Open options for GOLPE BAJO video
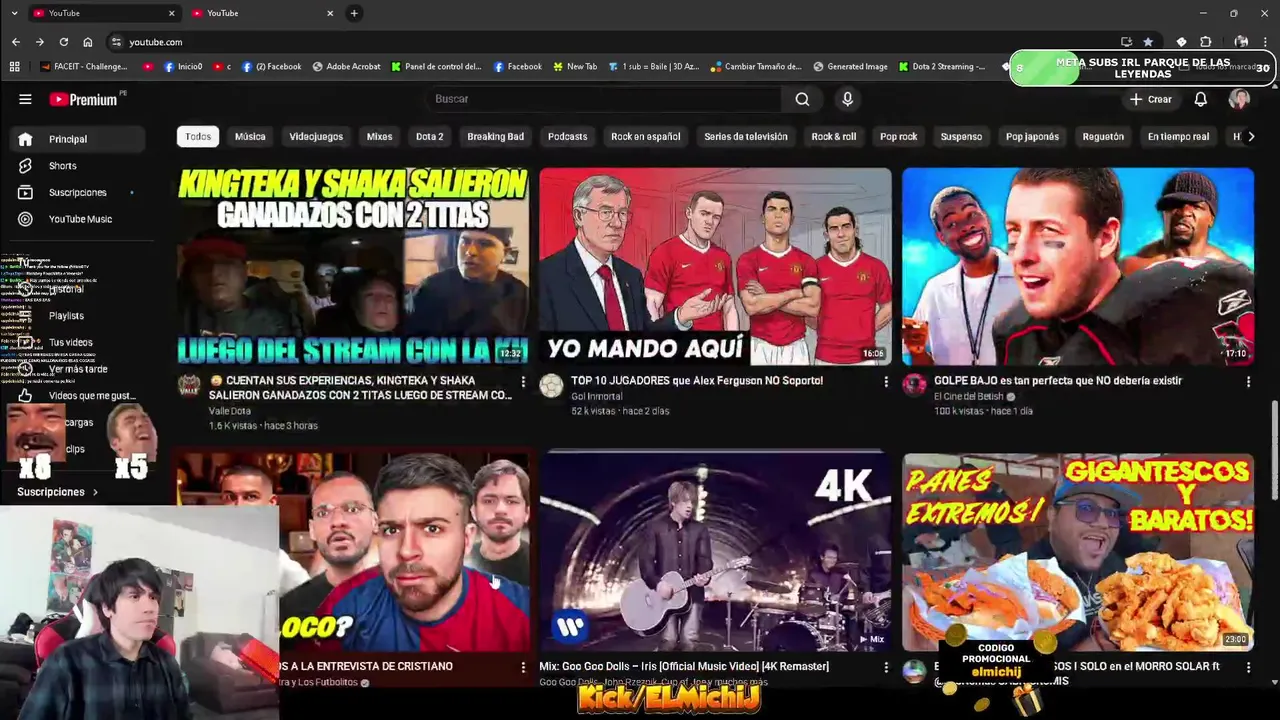1280x720 pixels. click(1247, 382)
